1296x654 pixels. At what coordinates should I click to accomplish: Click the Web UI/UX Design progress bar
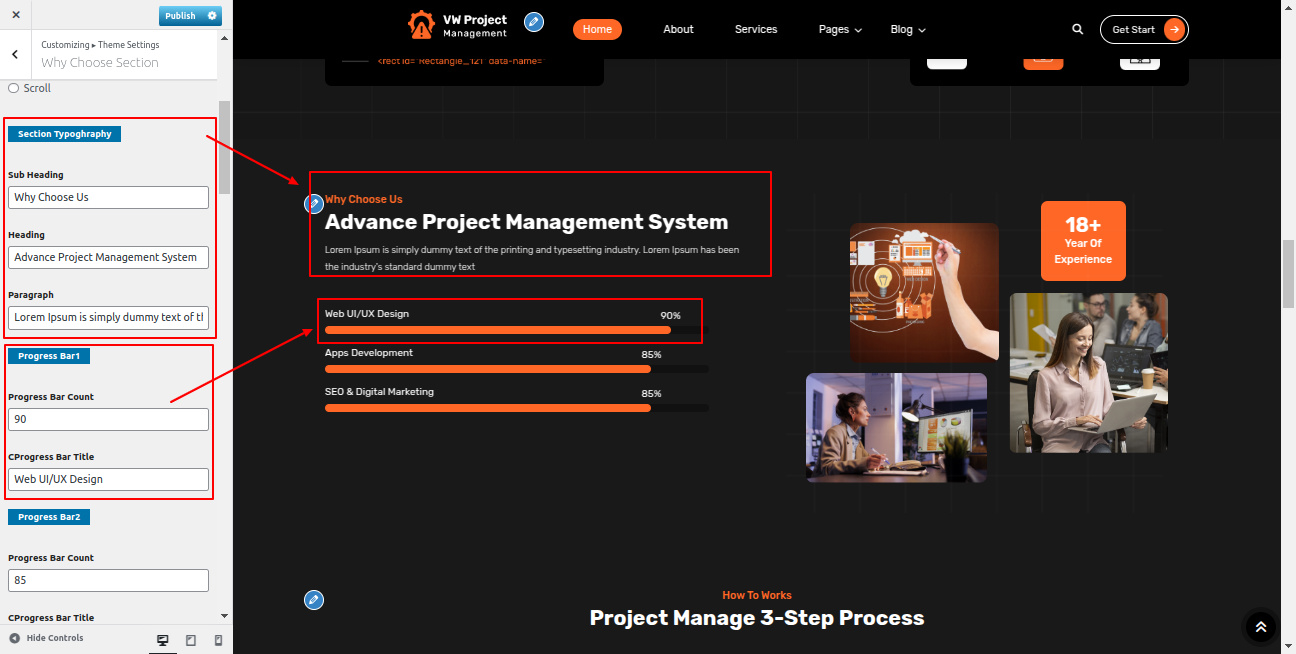click(x=498, y=330)
